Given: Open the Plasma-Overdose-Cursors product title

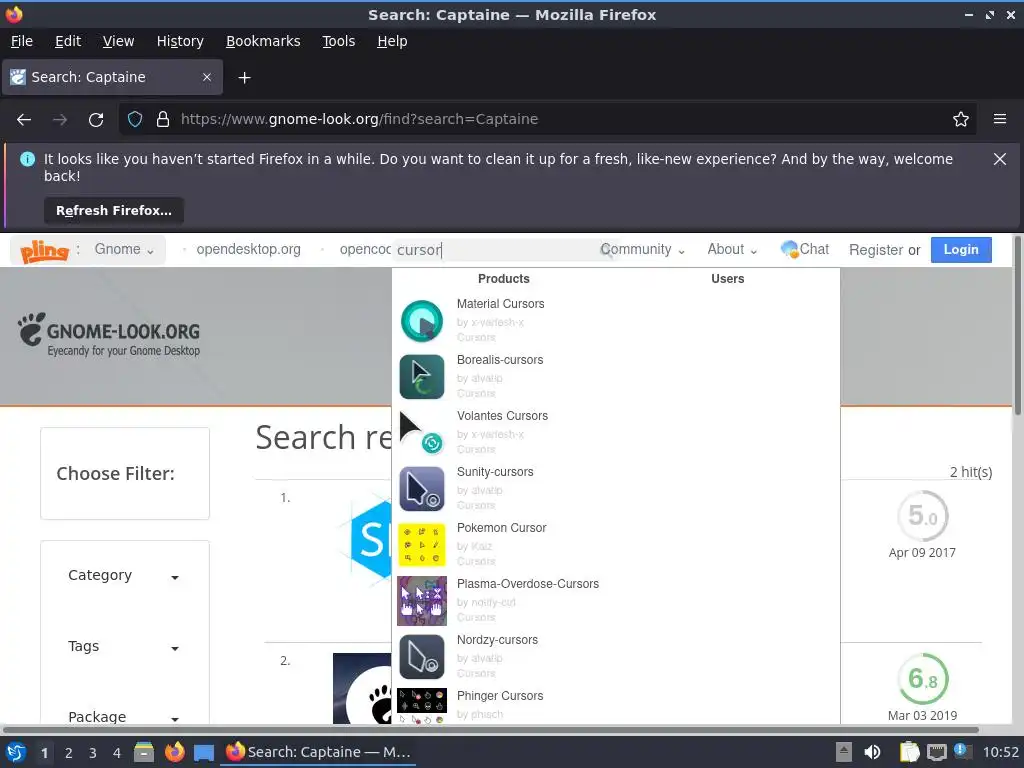Looking at the screenshot, I should (528, 584).
